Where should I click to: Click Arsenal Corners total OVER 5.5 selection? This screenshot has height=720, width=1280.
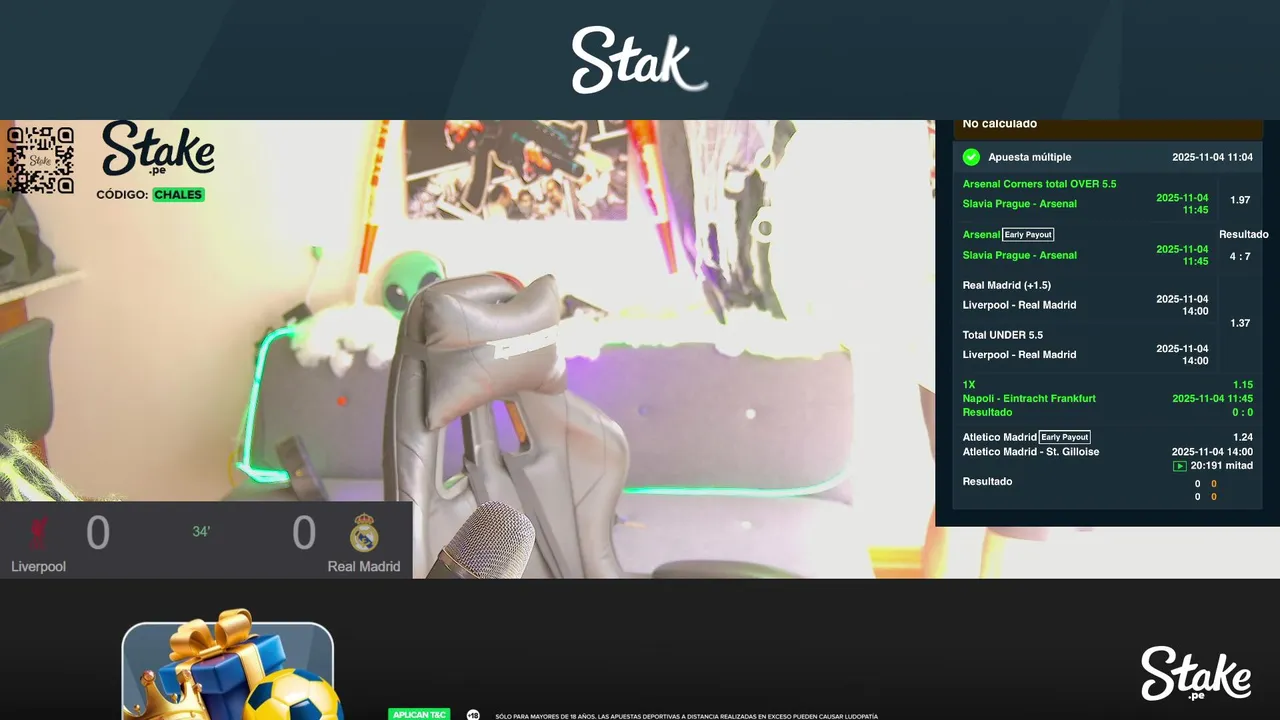click(1039, 184)
